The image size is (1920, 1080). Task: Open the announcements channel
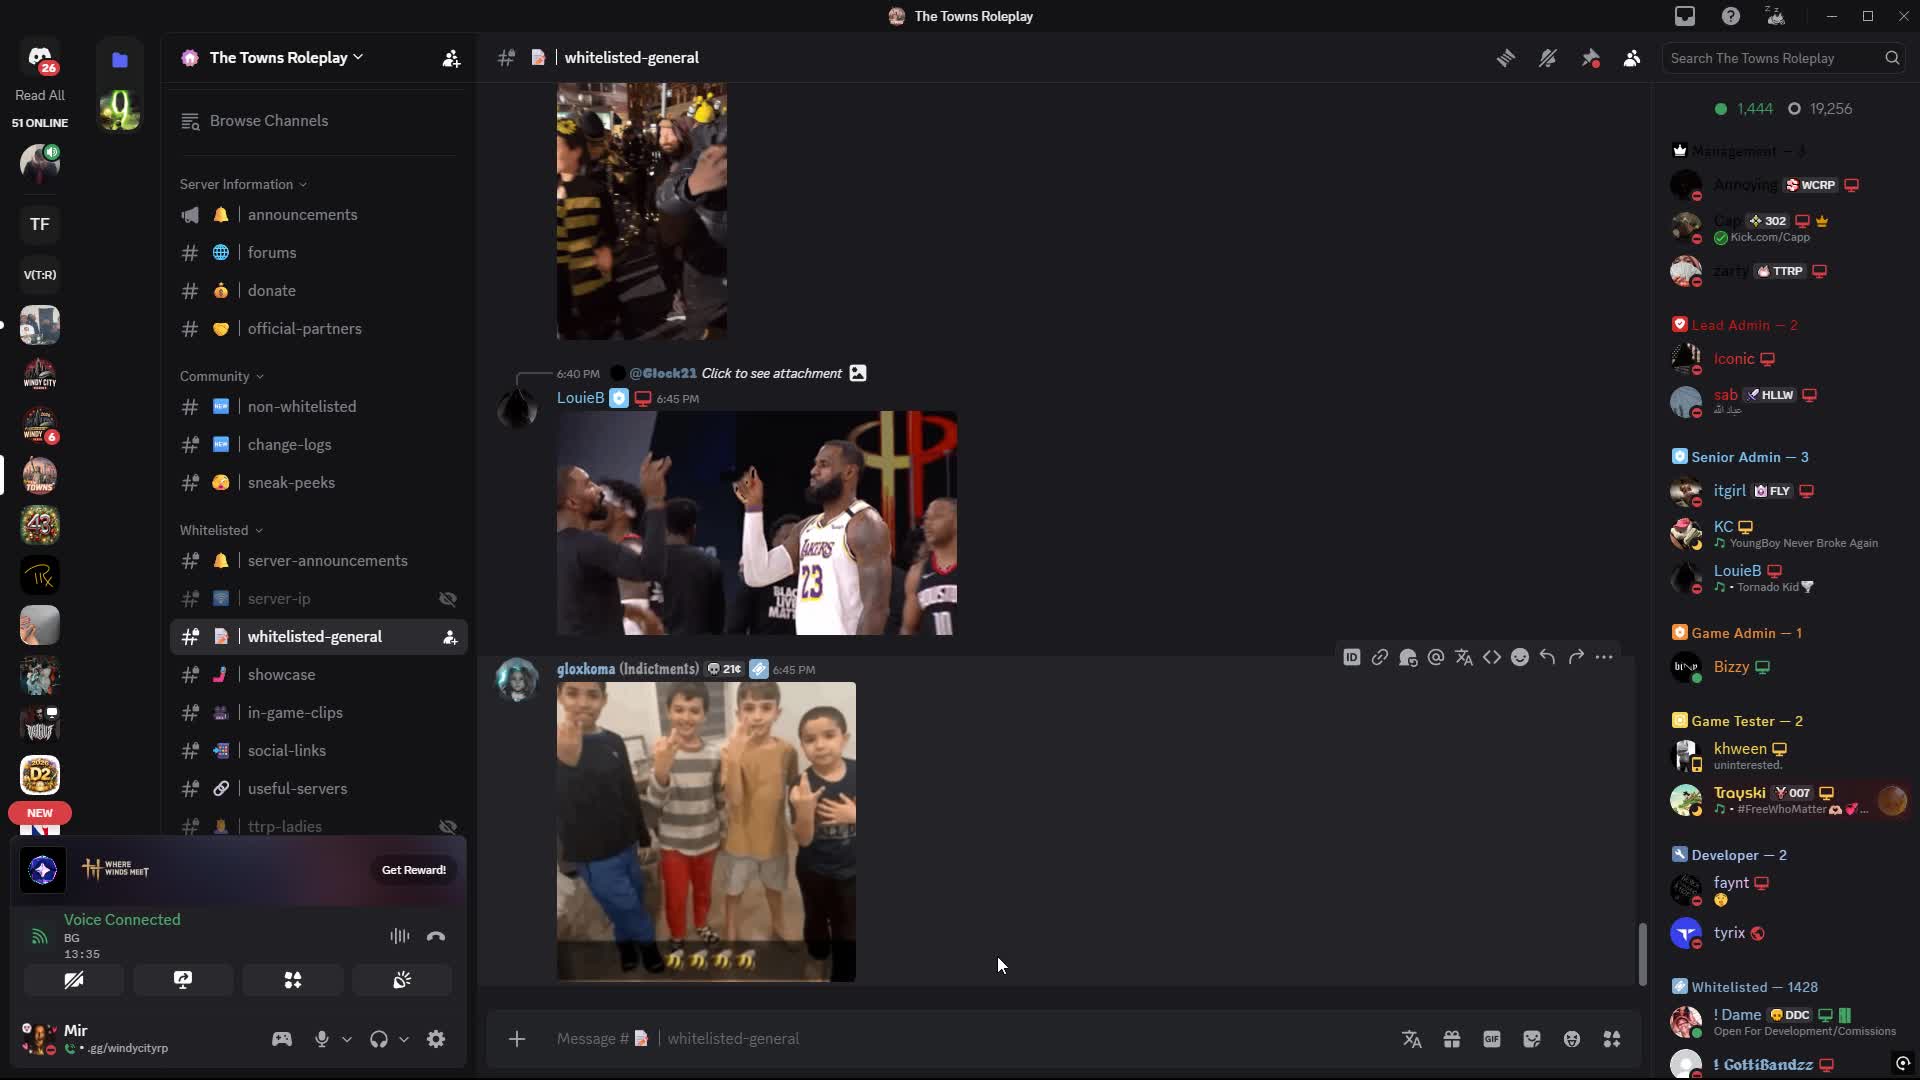tap(302, 214)
